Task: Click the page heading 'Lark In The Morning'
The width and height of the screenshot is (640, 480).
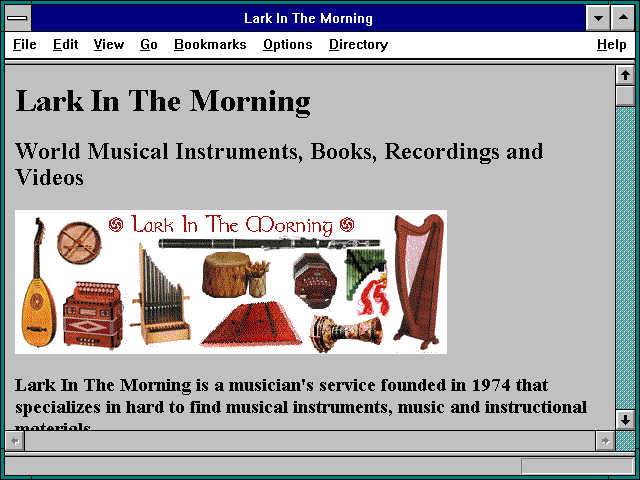Action: coord(163,101)
